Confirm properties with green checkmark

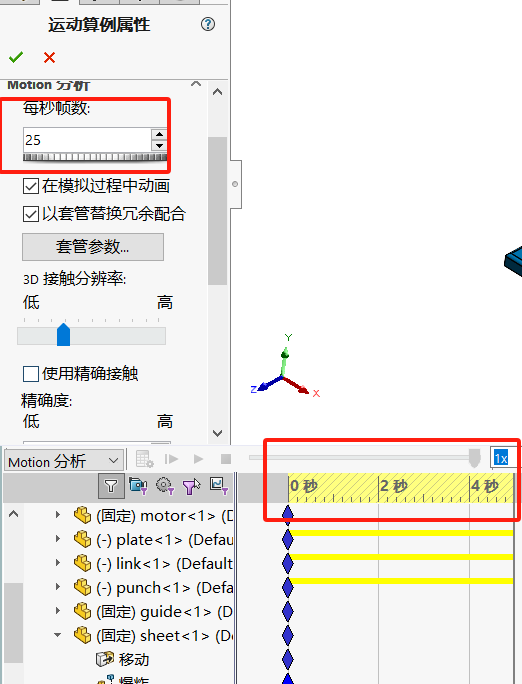point(16,57)
